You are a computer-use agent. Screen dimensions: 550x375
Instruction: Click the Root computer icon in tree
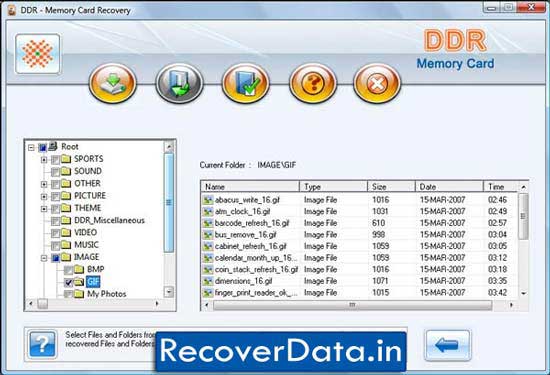point(53,146)
